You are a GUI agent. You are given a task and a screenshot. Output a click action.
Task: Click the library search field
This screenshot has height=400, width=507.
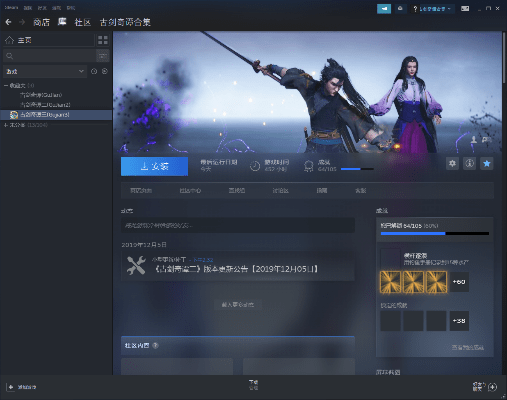(x=49, y=56)
